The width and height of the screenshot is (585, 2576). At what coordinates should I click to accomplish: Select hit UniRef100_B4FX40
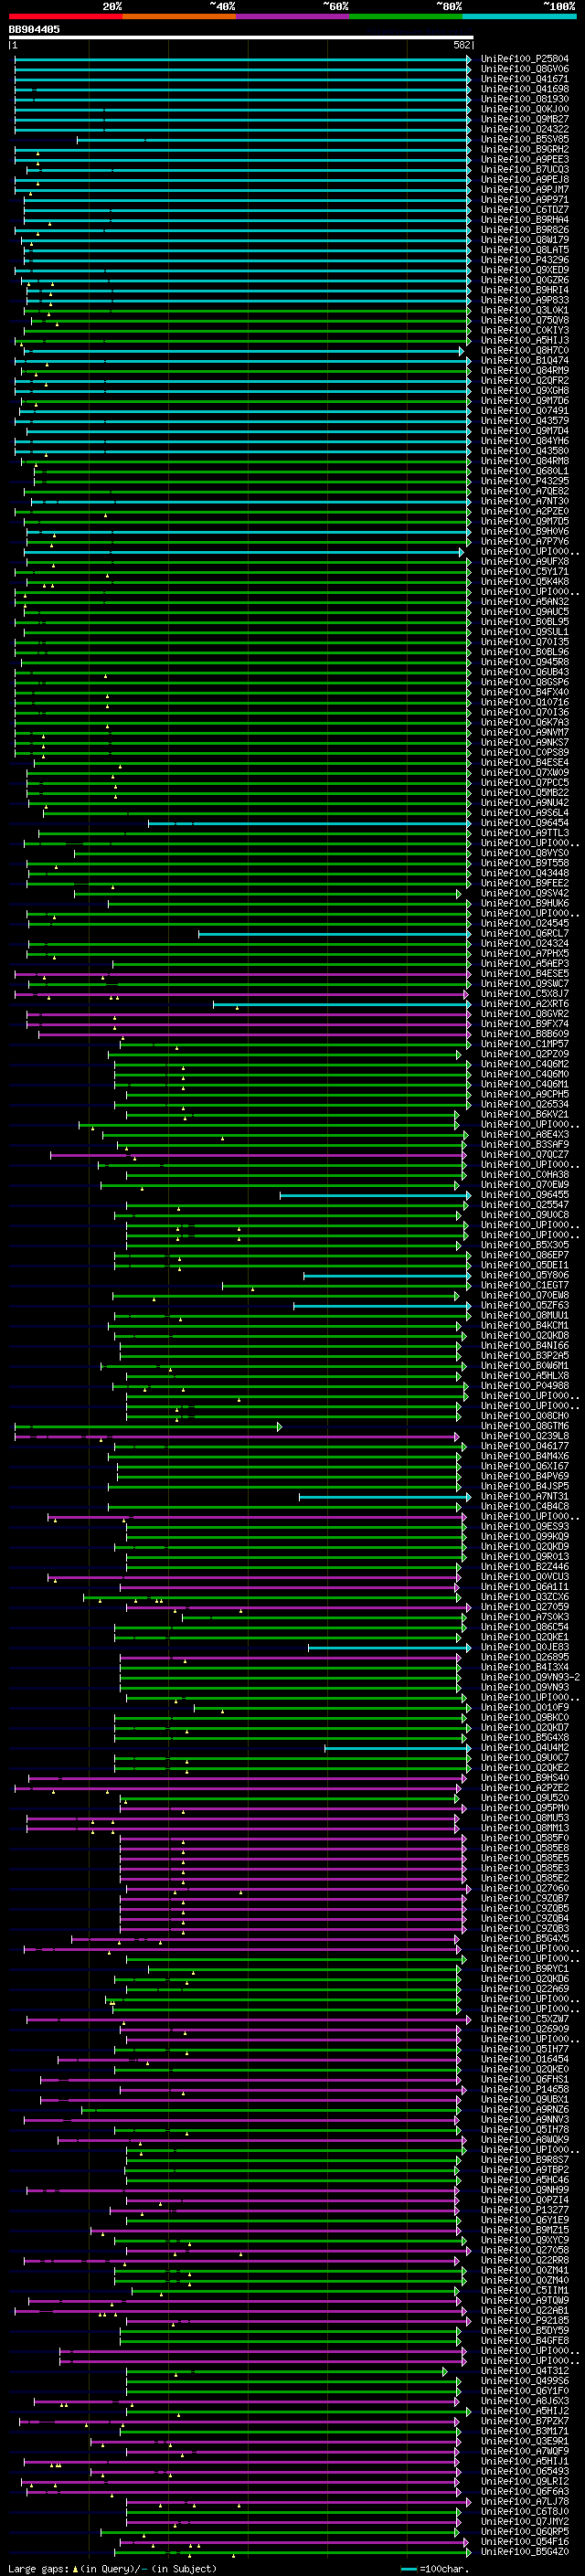click(x=524, y=692)
